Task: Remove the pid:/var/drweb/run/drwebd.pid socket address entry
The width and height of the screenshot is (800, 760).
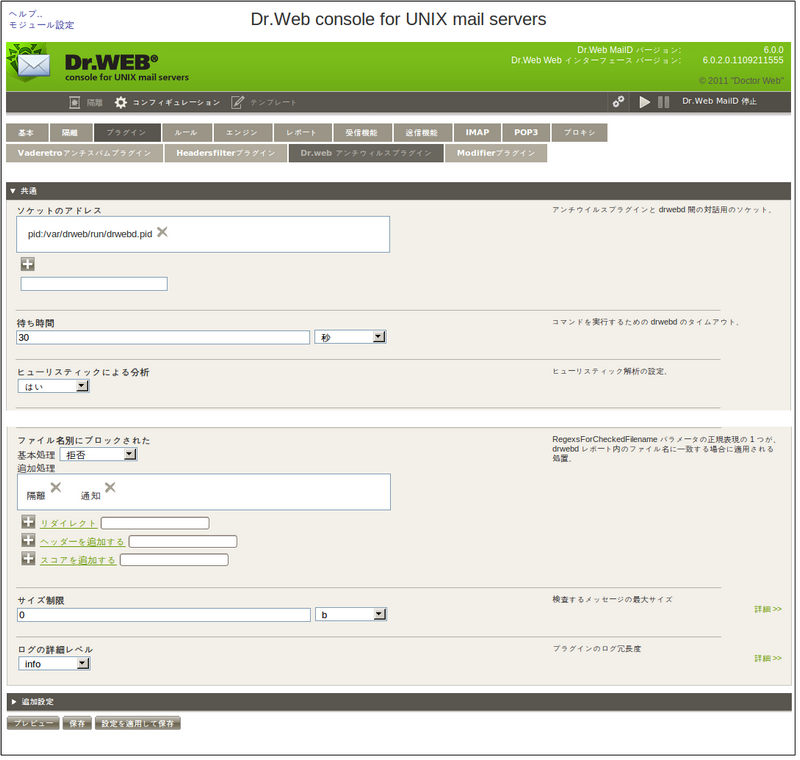Action: (162, 232)
